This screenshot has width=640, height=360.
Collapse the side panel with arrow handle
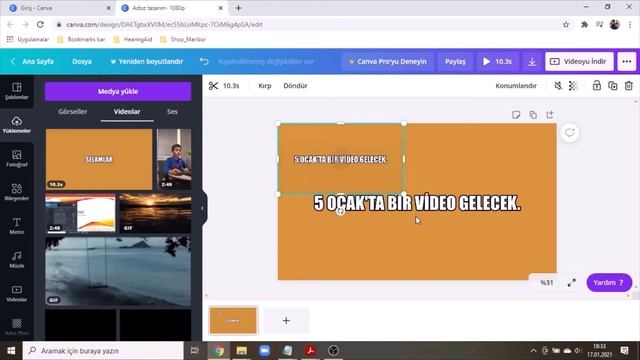tap(202, 208)
